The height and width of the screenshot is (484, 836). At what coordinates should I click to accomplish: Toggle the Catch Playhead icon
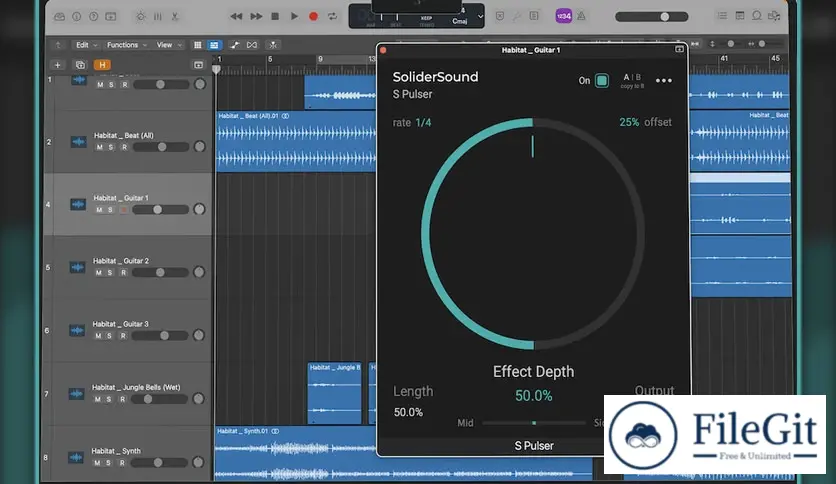273,45
